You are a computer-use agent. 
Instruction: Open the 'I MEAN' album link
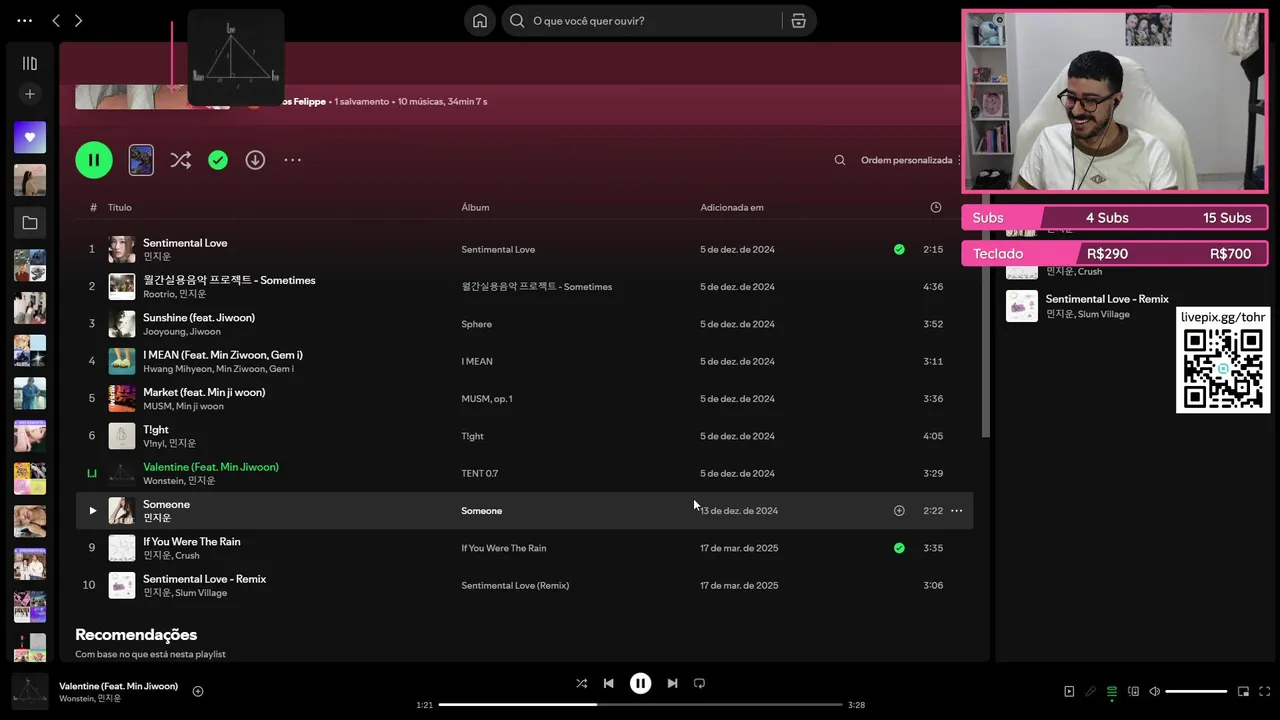tap(477, 361)
